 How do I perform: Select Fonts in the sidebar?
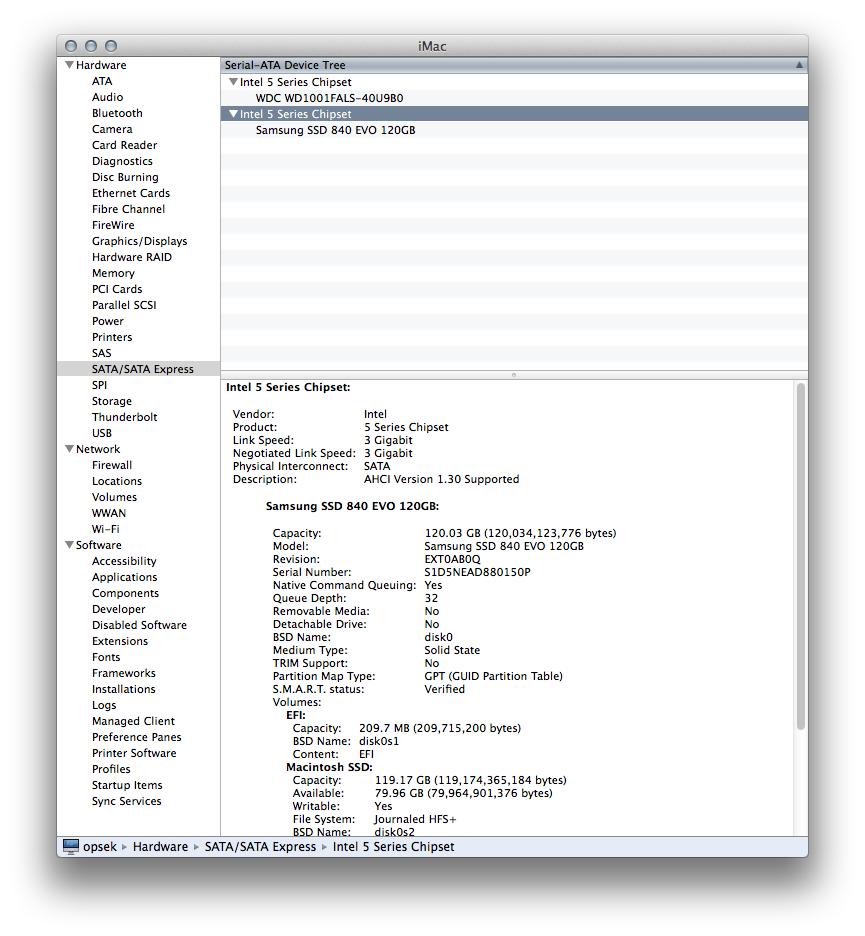coord(106,657)
